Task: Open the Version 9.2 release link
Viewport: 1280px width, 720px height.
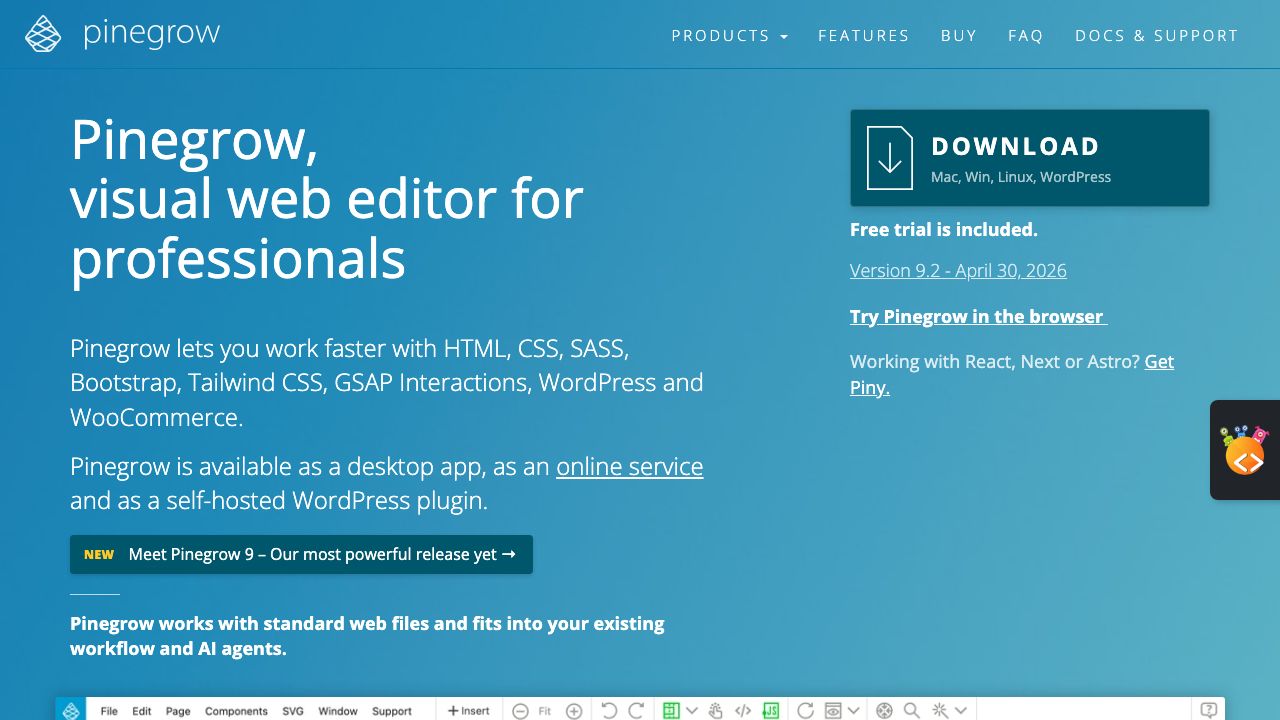Action: point(958,271)
